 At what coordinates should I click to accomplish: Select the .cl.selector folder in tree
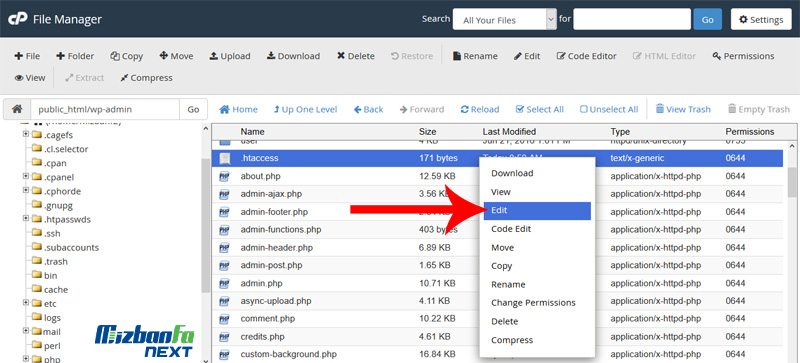tap(66, 149)
